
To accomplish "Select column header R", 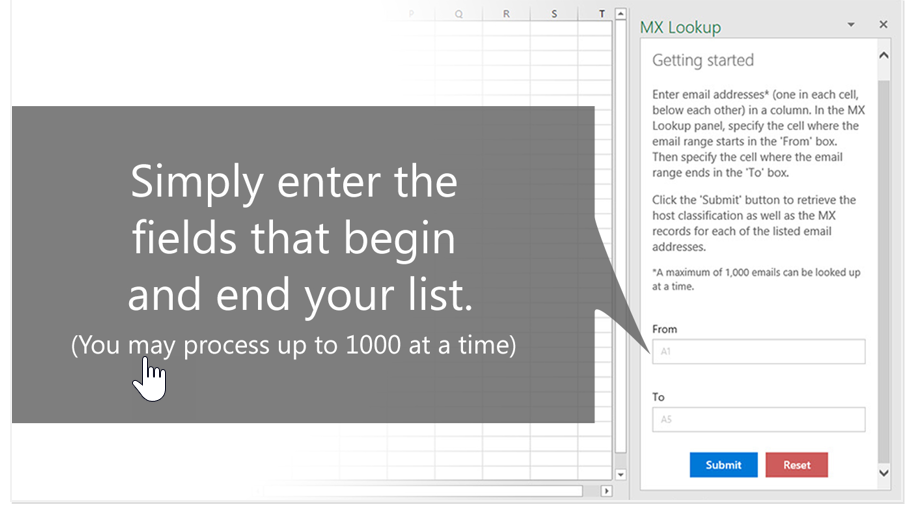I will point(506,14).
